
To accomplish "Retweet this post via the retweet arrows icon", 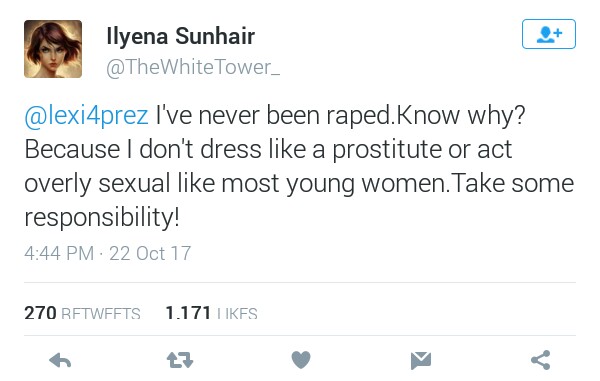I will click(x=180, y=360).
